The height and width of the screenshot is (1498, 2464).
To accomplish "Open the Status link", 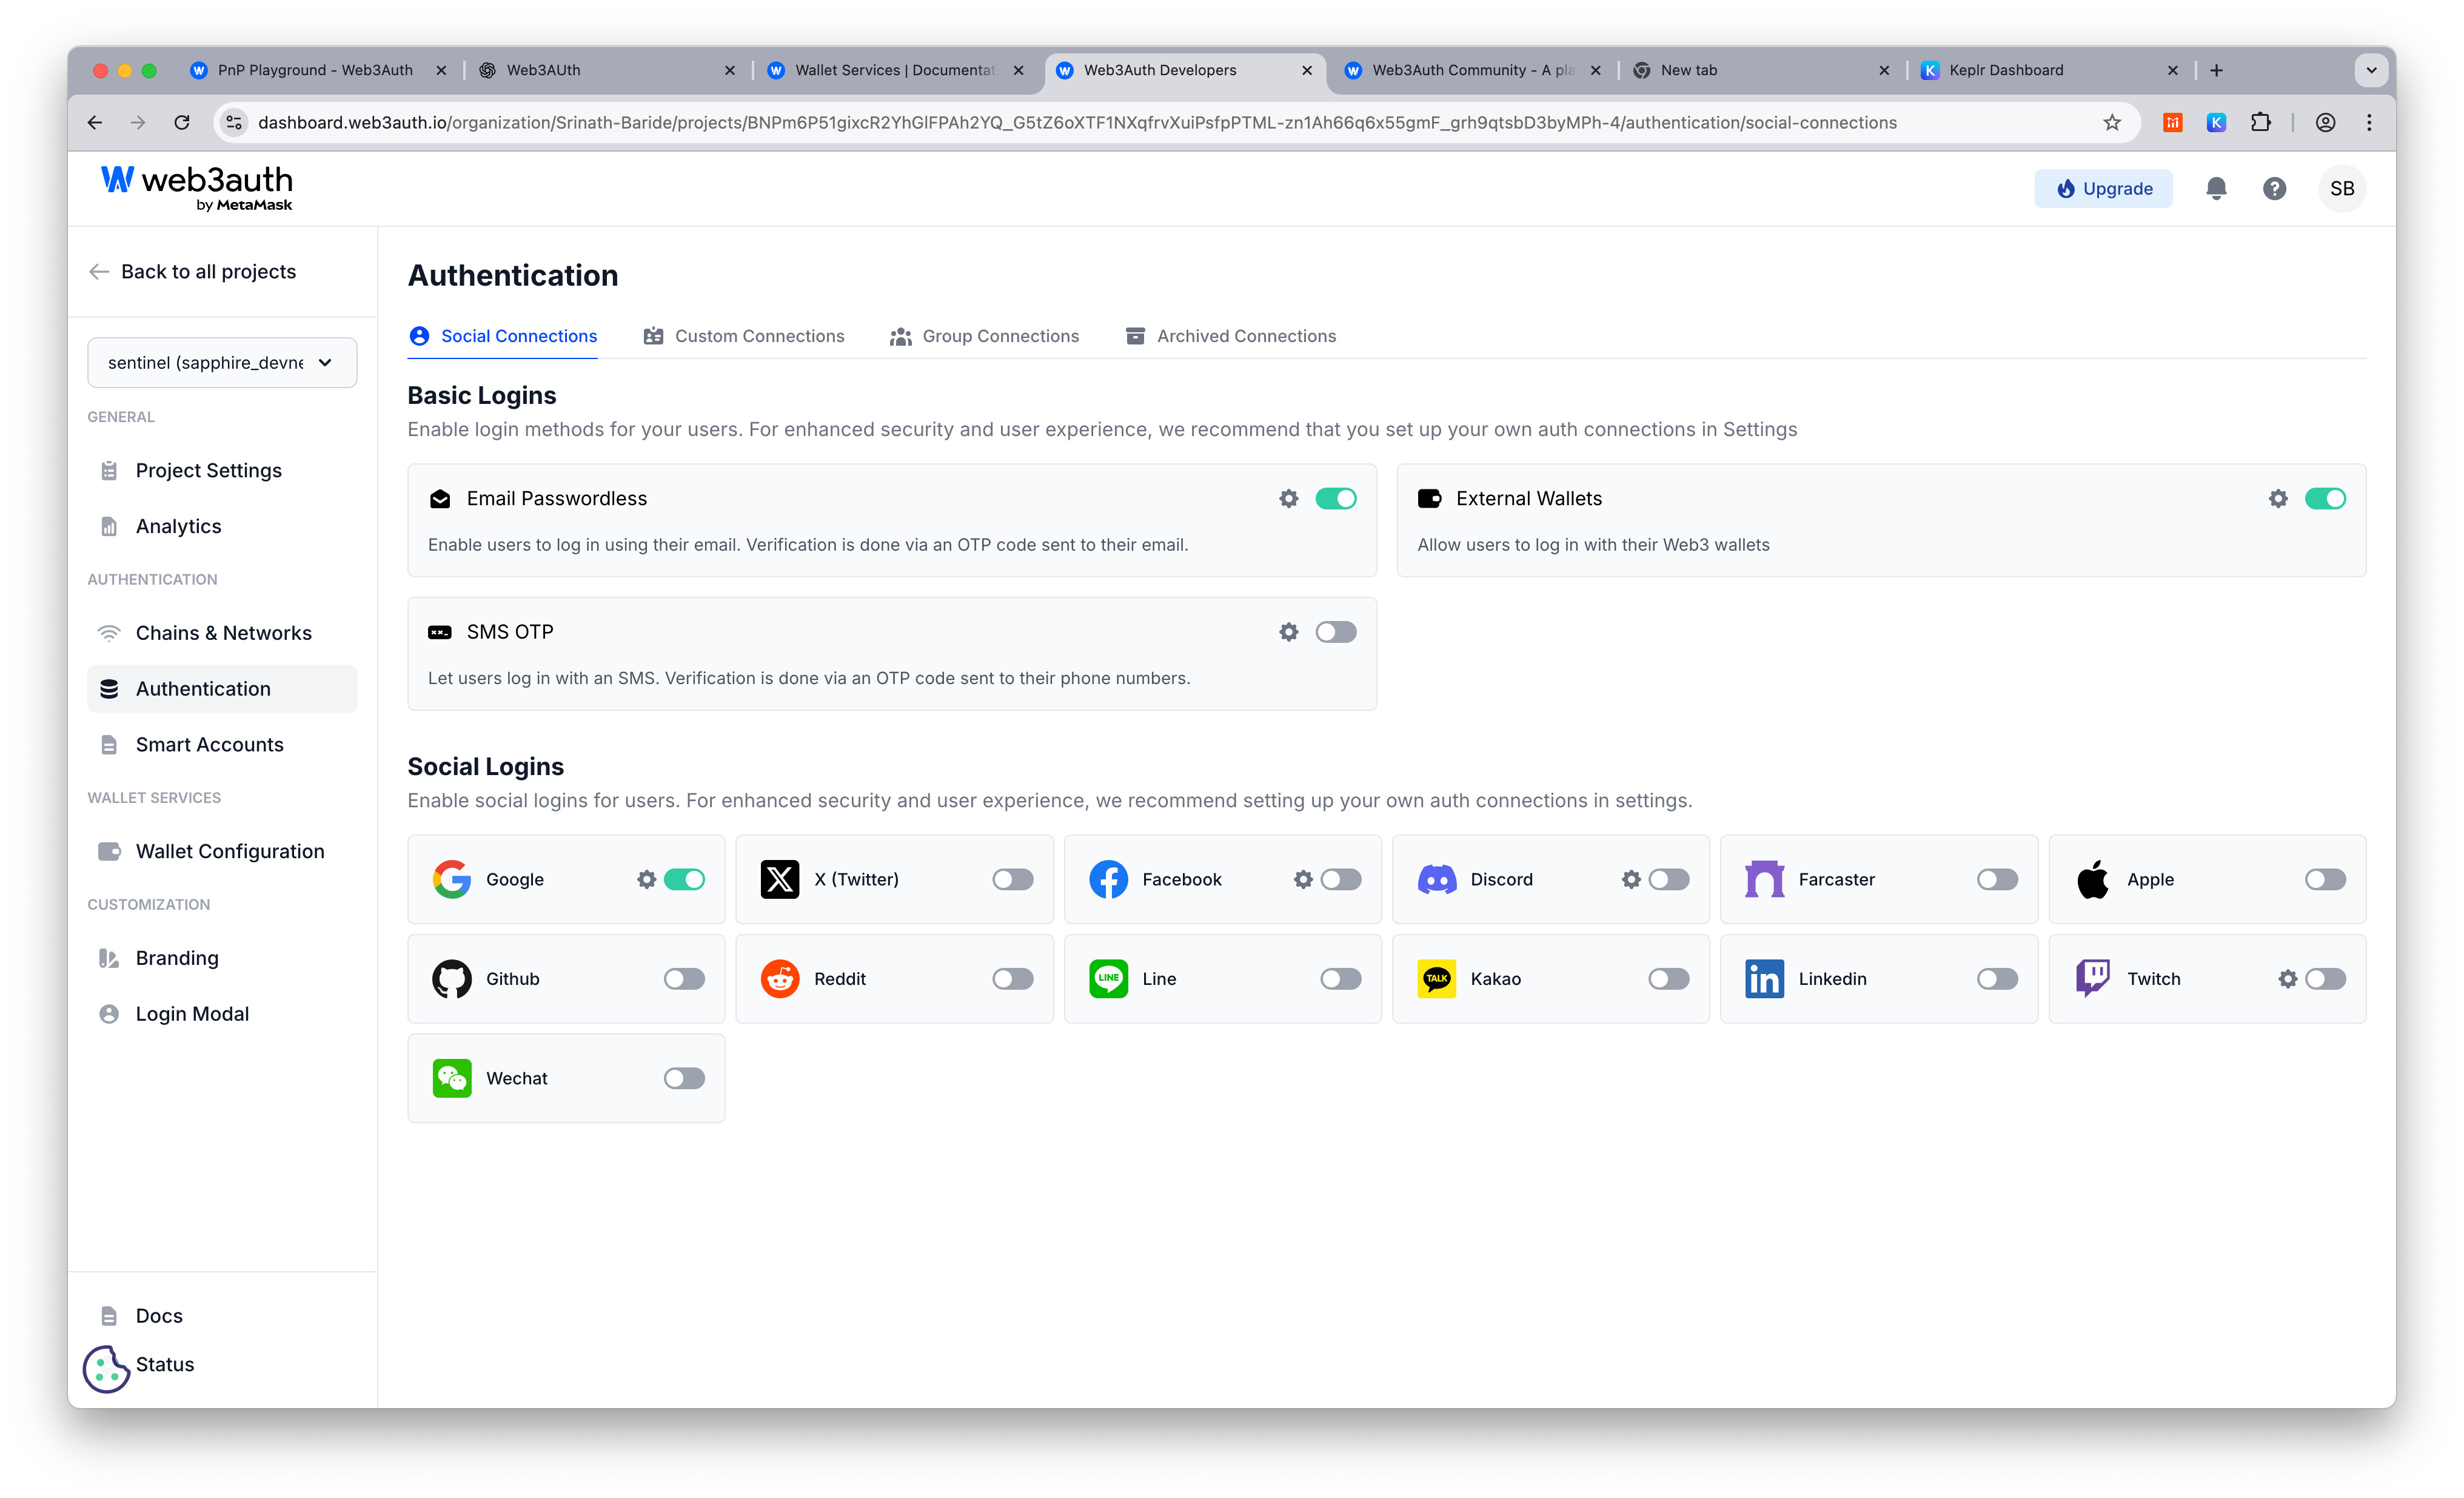I will coord(165,1364).
